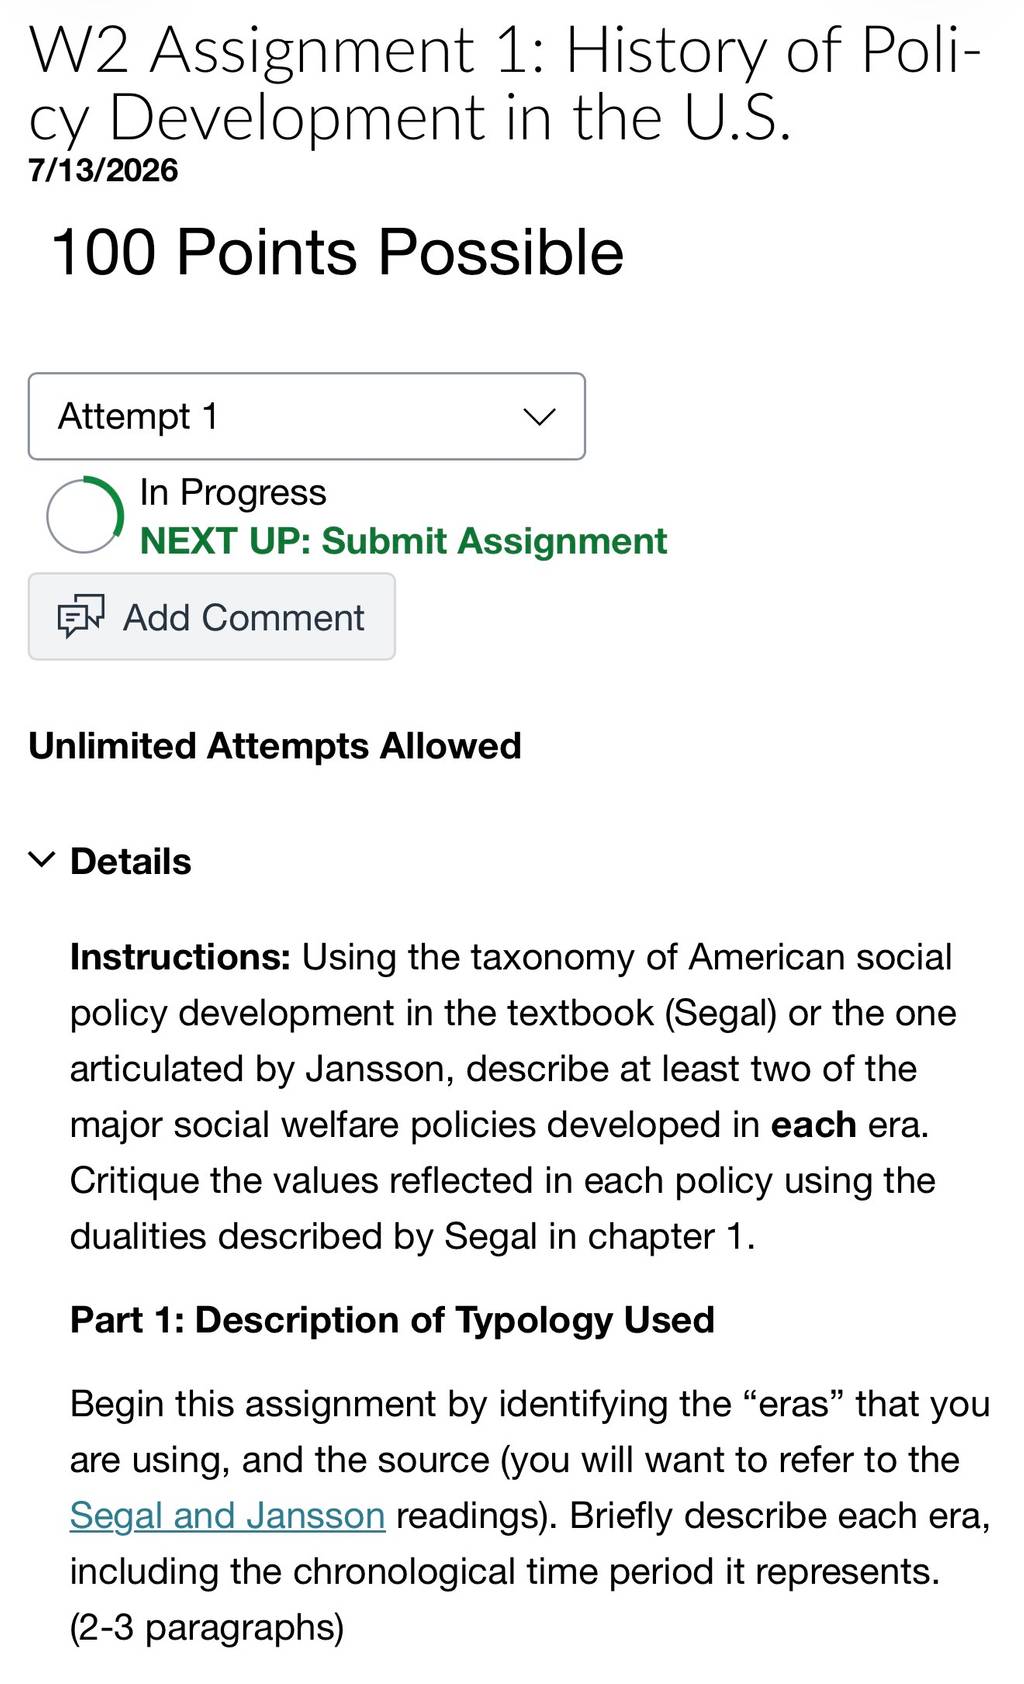Viewport: 1024px width, 1684px height.
Task: Click the 'Begin this assignment by identifying' paragraph
Action: pyautogui.click(x=530, y=1516)
